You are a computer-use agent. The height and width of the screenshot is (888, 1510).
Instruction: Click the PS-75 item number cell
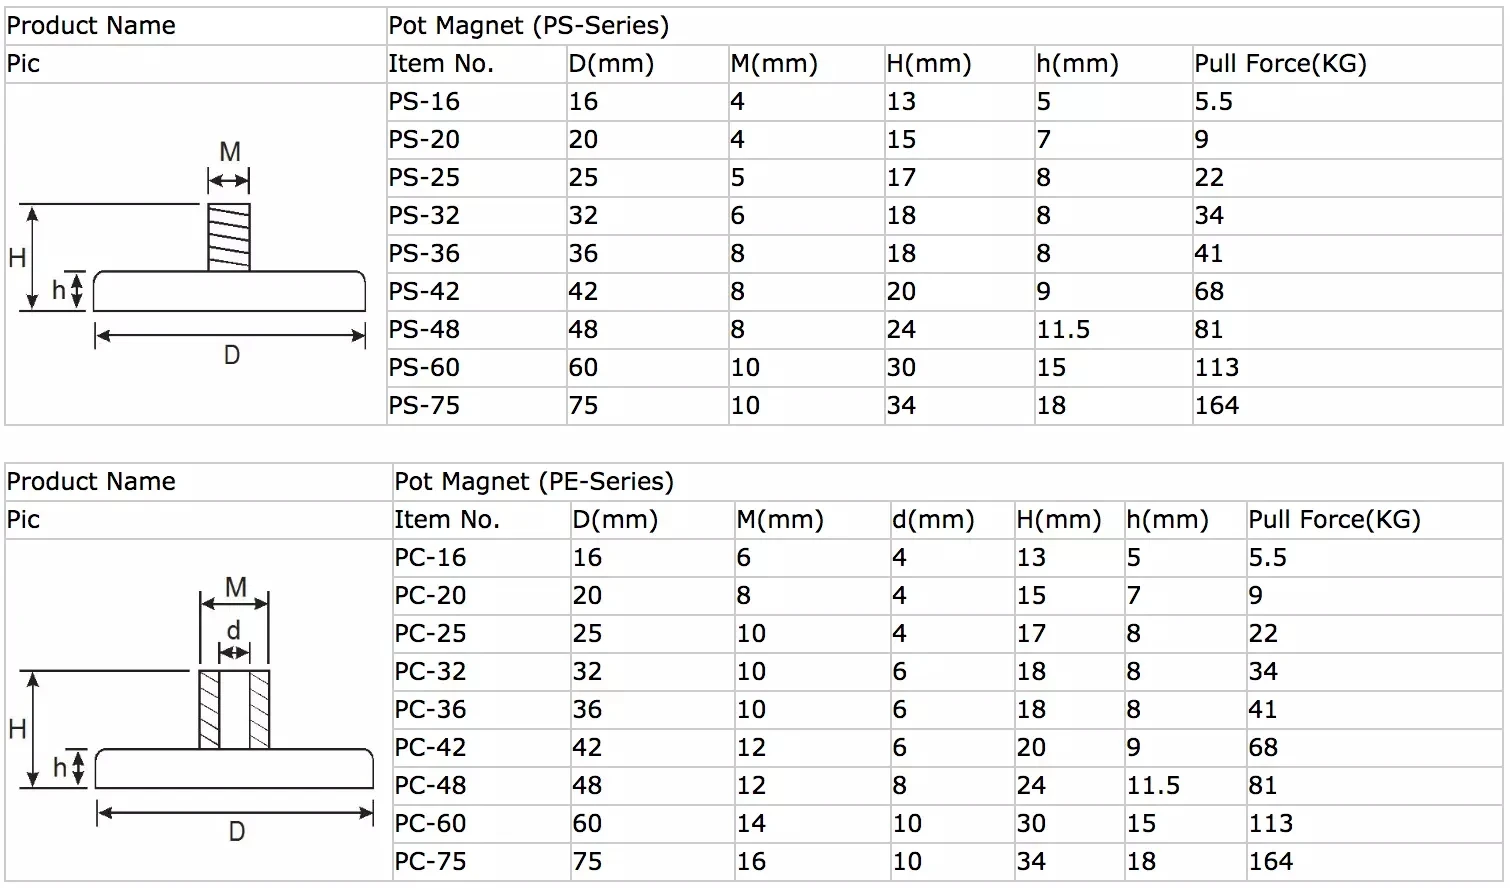(x=424, y=406)
